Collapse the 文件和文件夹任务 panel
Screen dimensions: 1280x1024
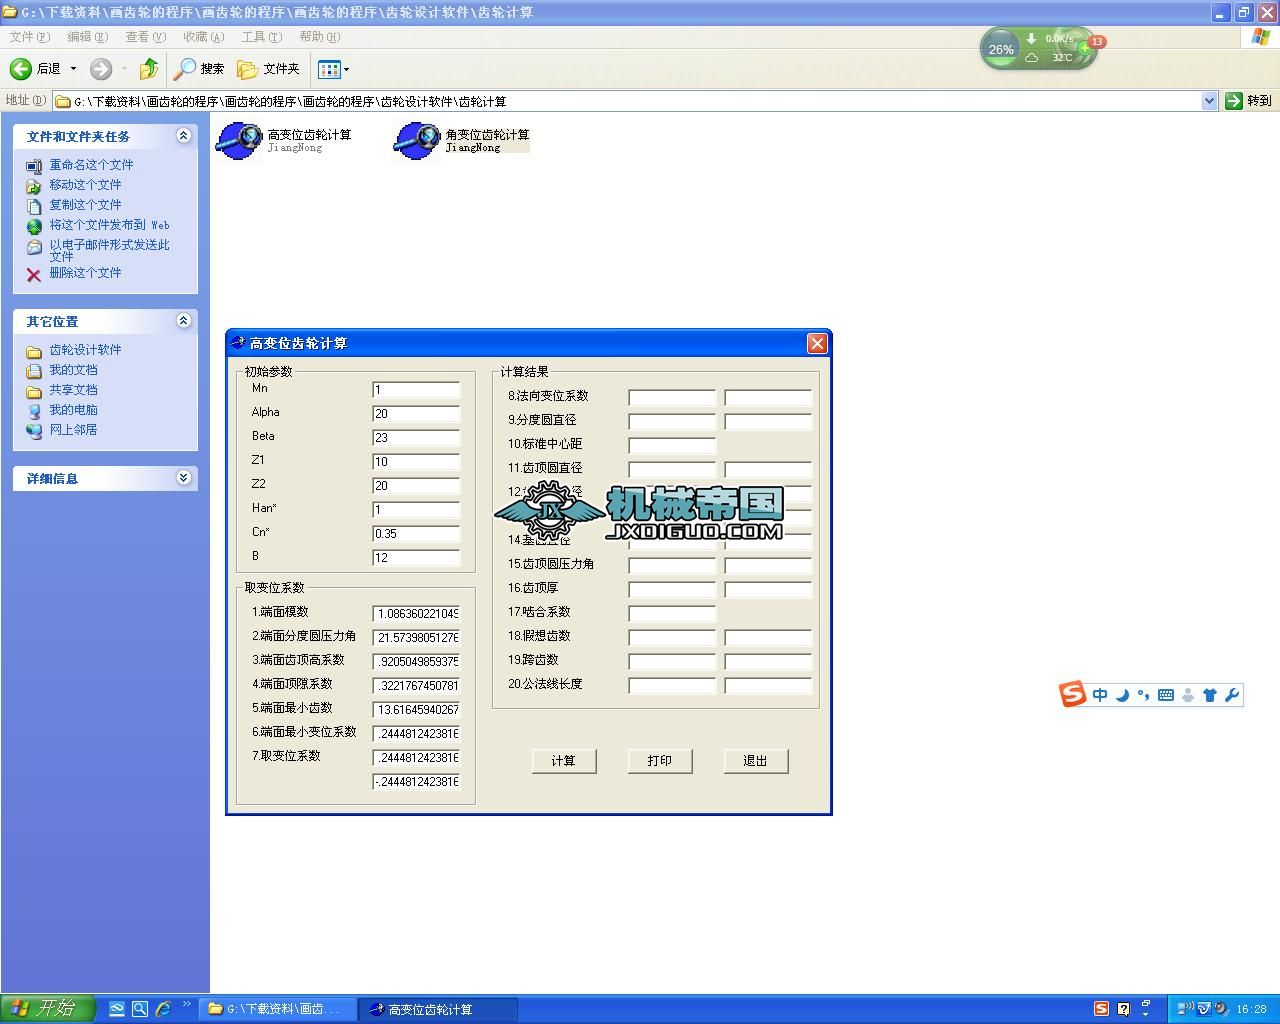183,136
